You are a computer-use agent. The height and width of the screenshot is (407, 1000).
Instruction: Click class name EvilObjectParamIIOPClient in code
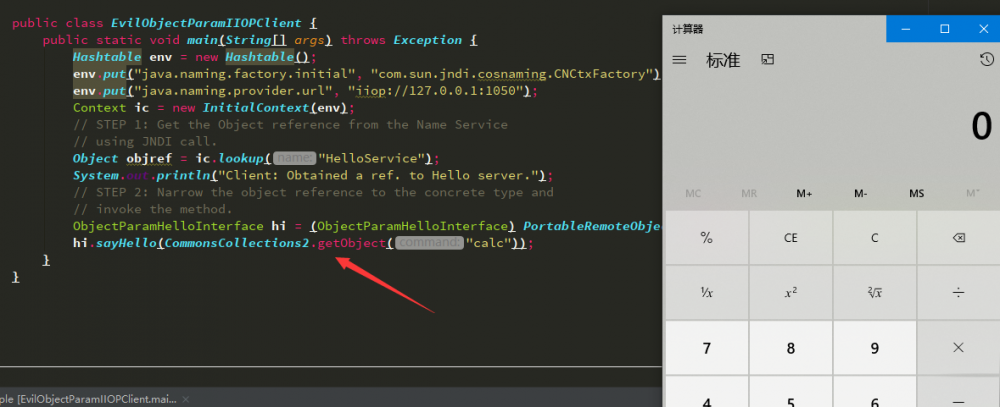[205, 23]
